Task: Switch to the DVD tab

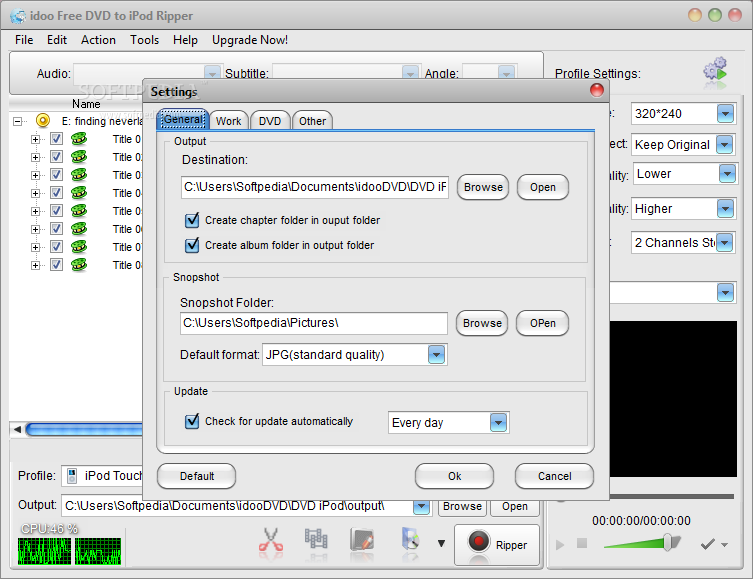Action: (x=270, y=121)
